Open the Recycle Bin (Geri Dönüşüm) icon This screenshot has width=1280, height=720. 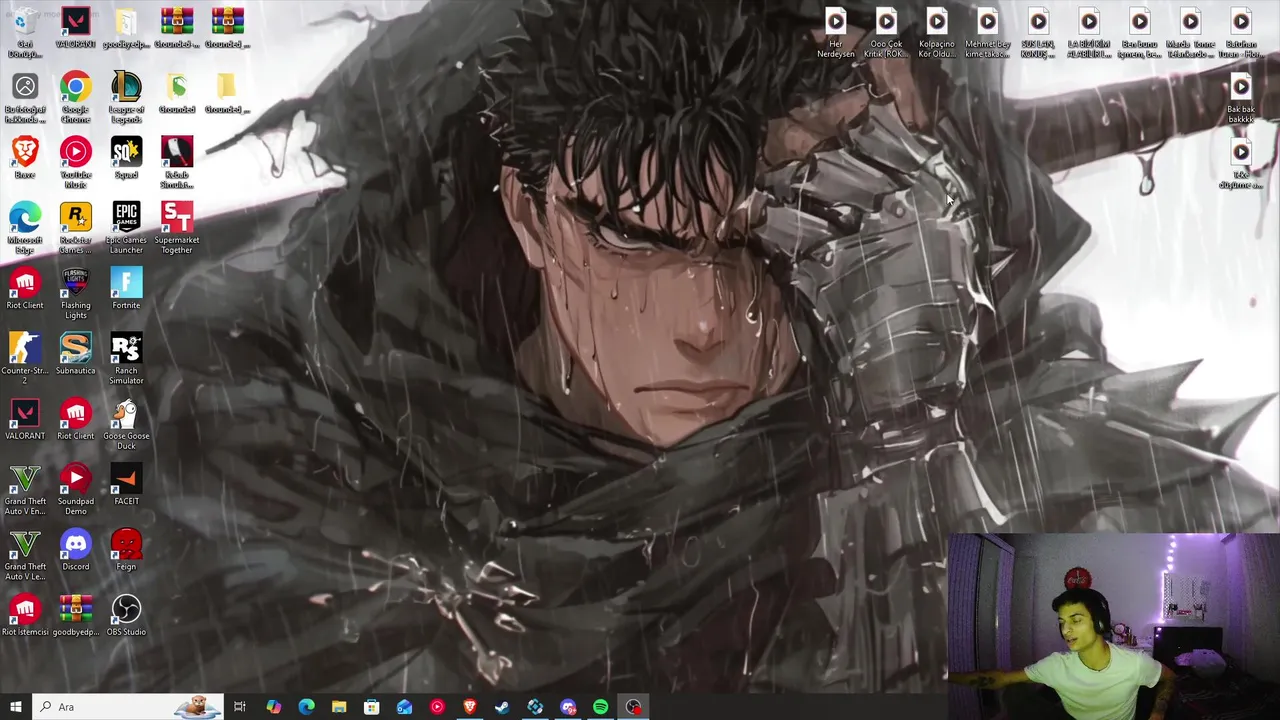click(25, 33)
